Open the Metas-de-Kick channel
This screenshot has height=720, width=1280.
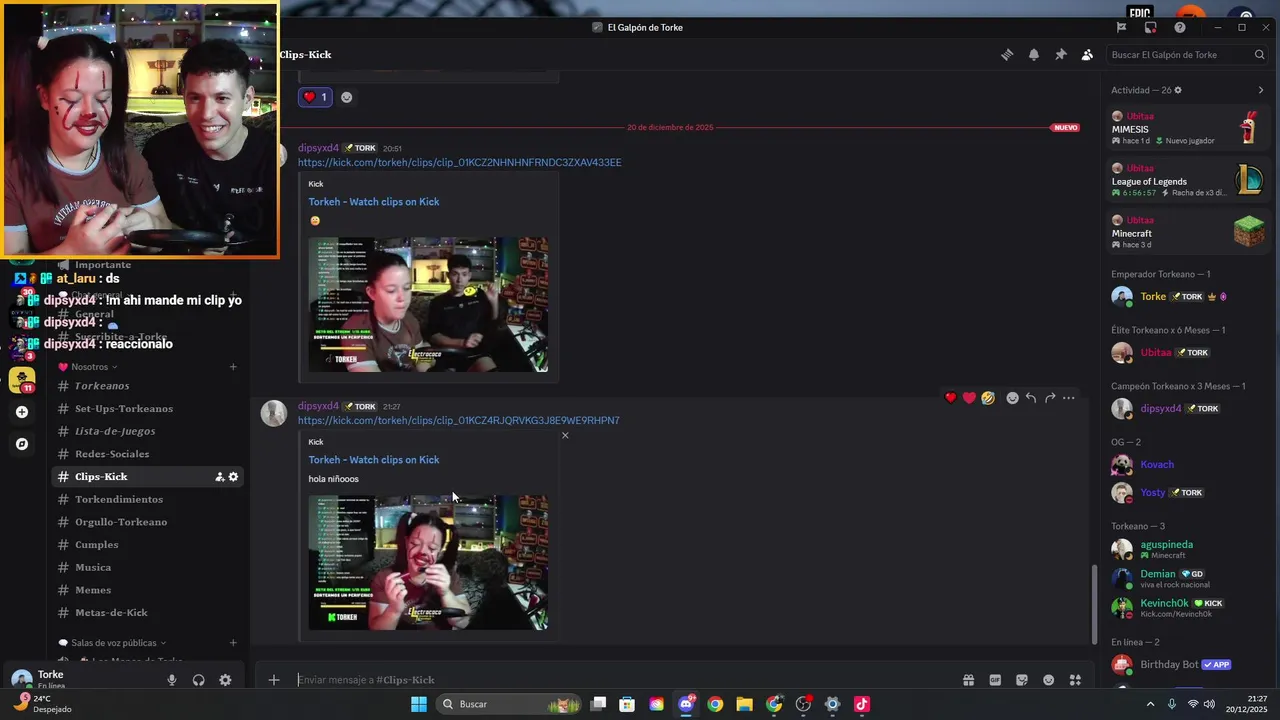click(x=147, y=613)
